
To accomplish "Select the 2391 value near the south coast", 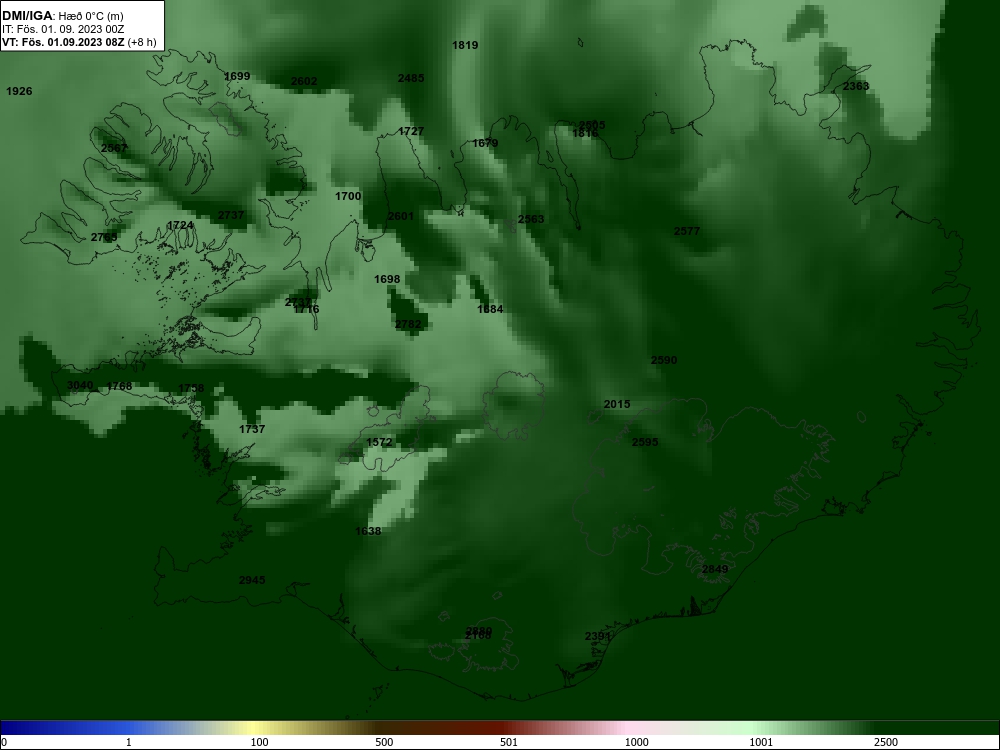I will pos(598,636).
